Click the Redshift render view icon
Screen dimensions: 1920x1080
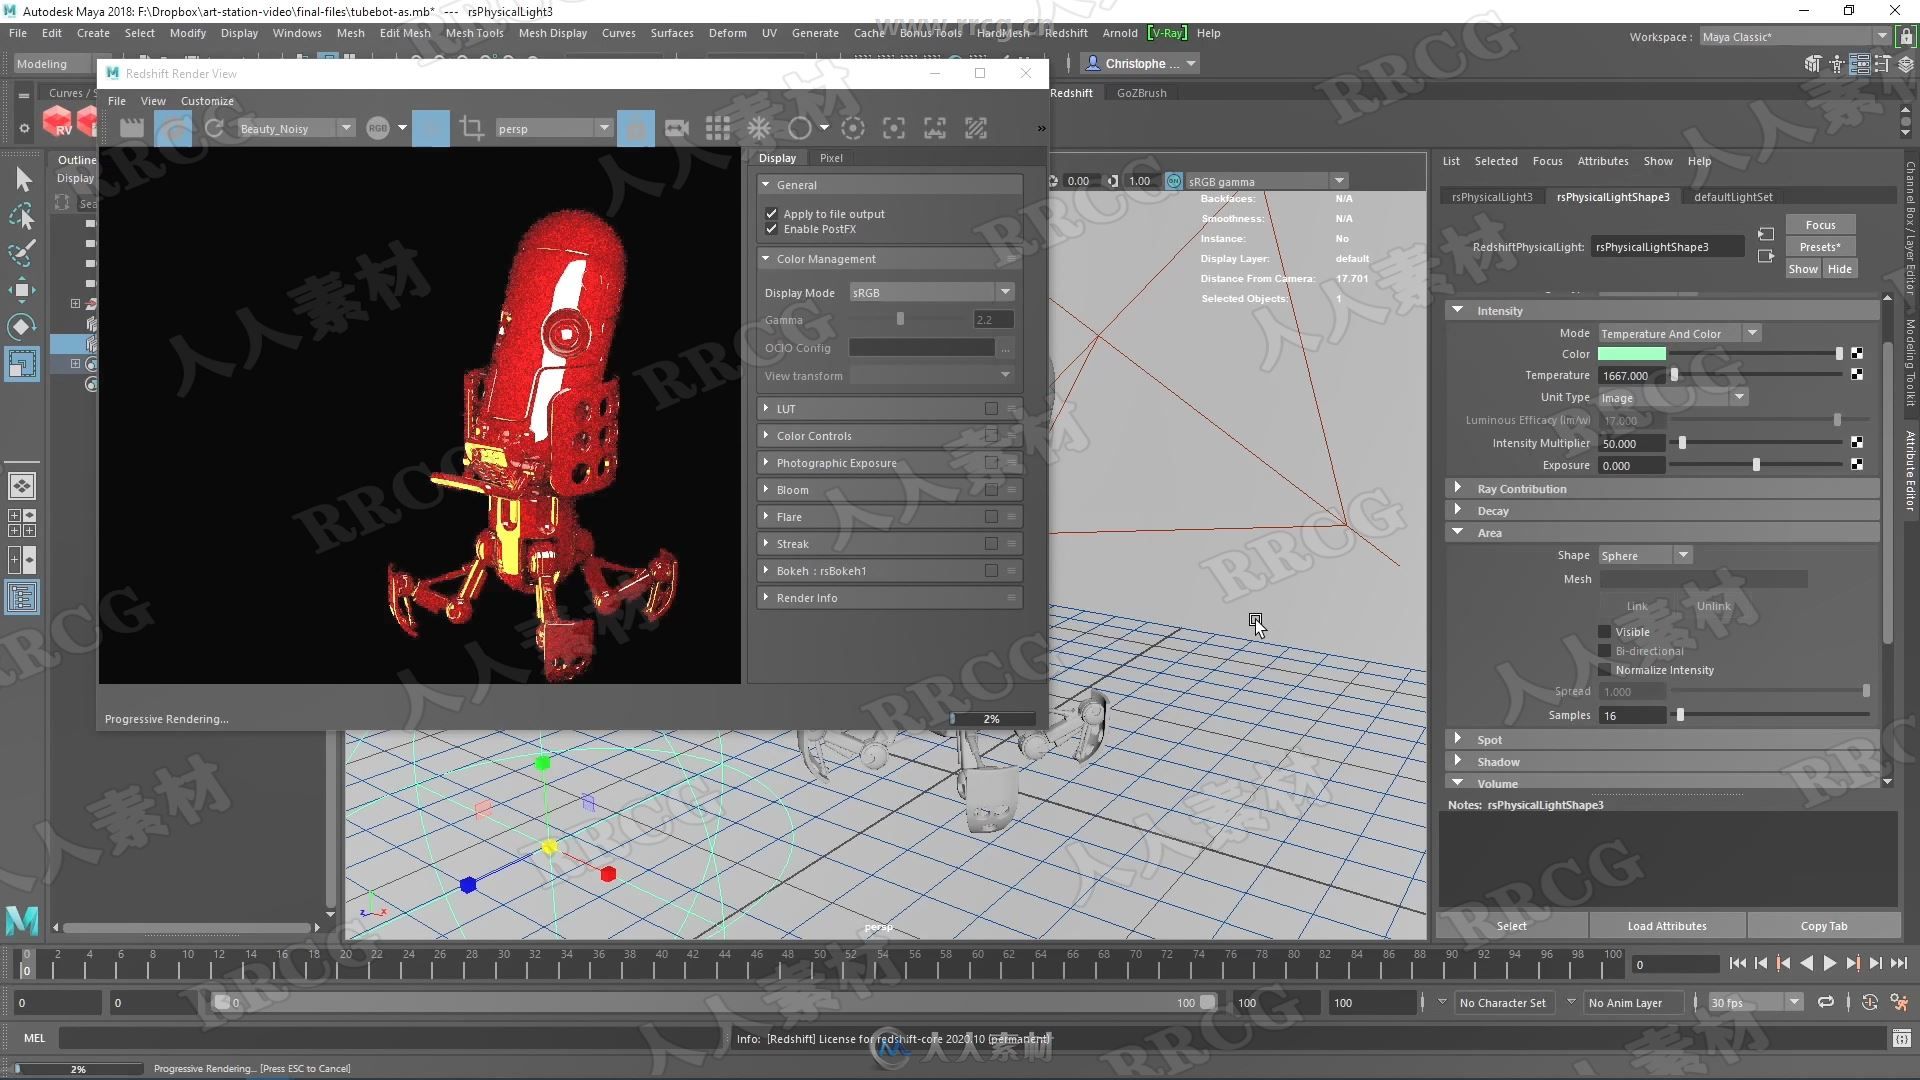(57, 127)
